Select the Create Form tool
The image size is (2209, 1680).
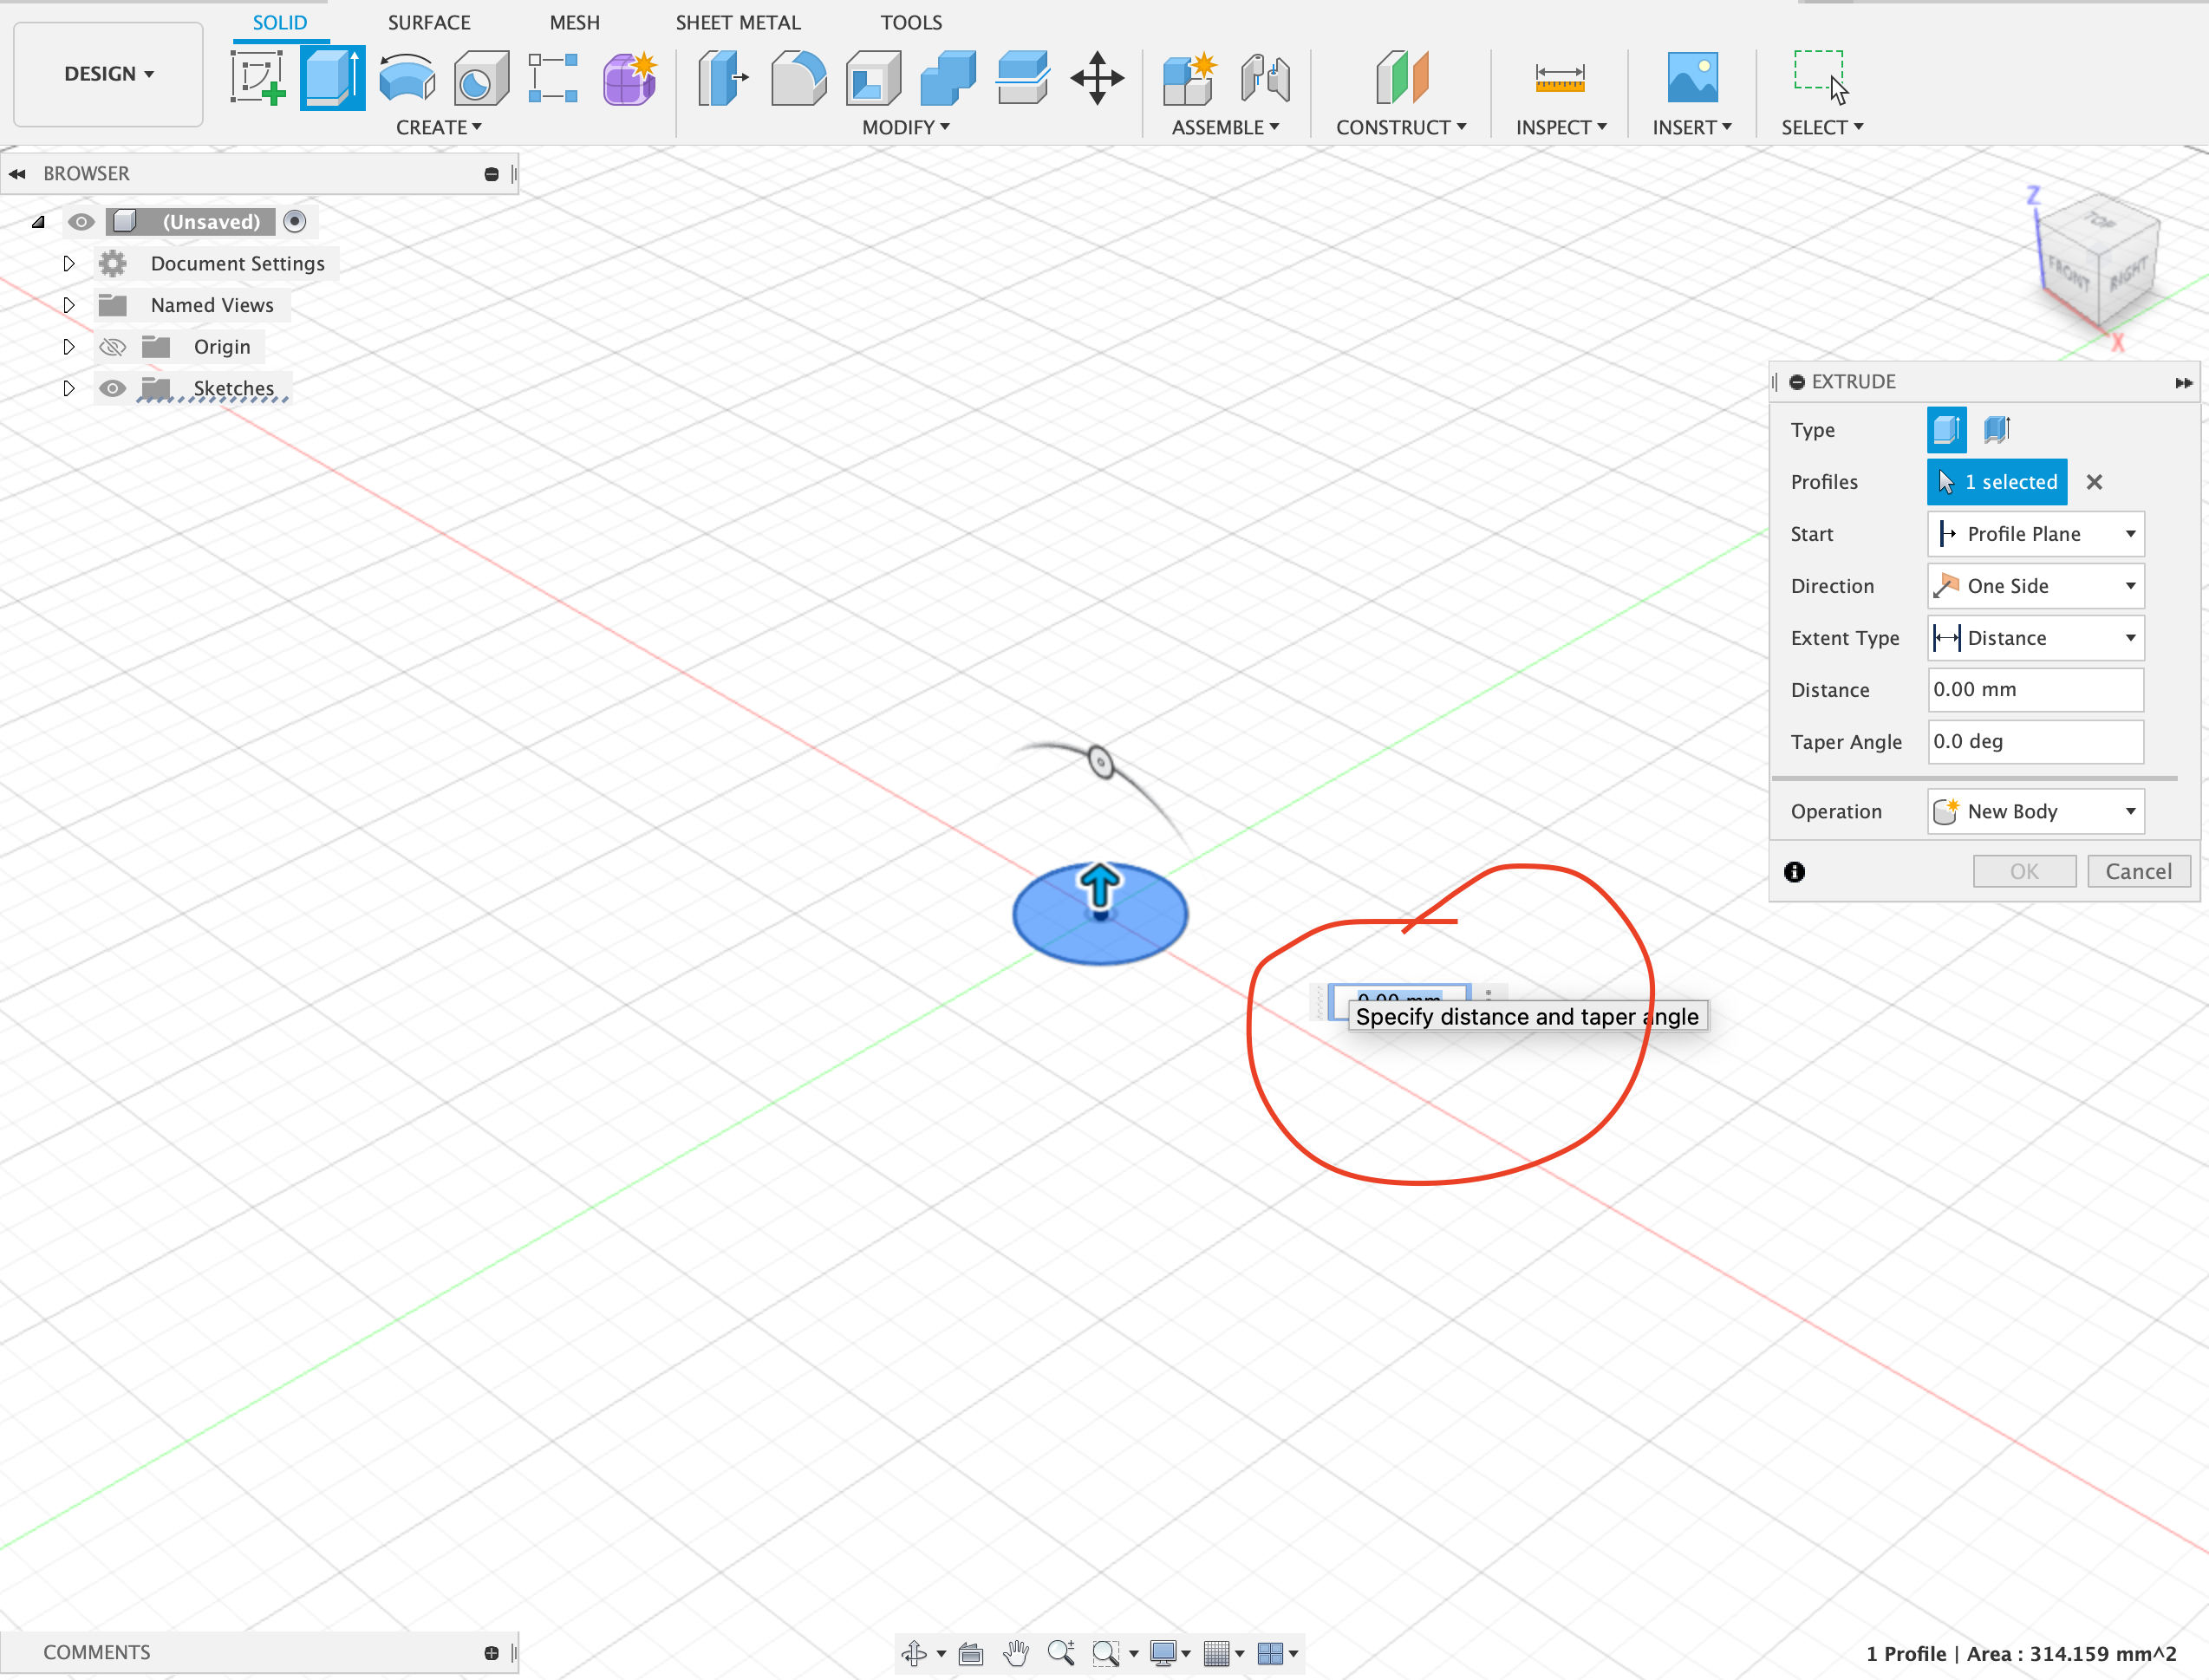(630, 78)
